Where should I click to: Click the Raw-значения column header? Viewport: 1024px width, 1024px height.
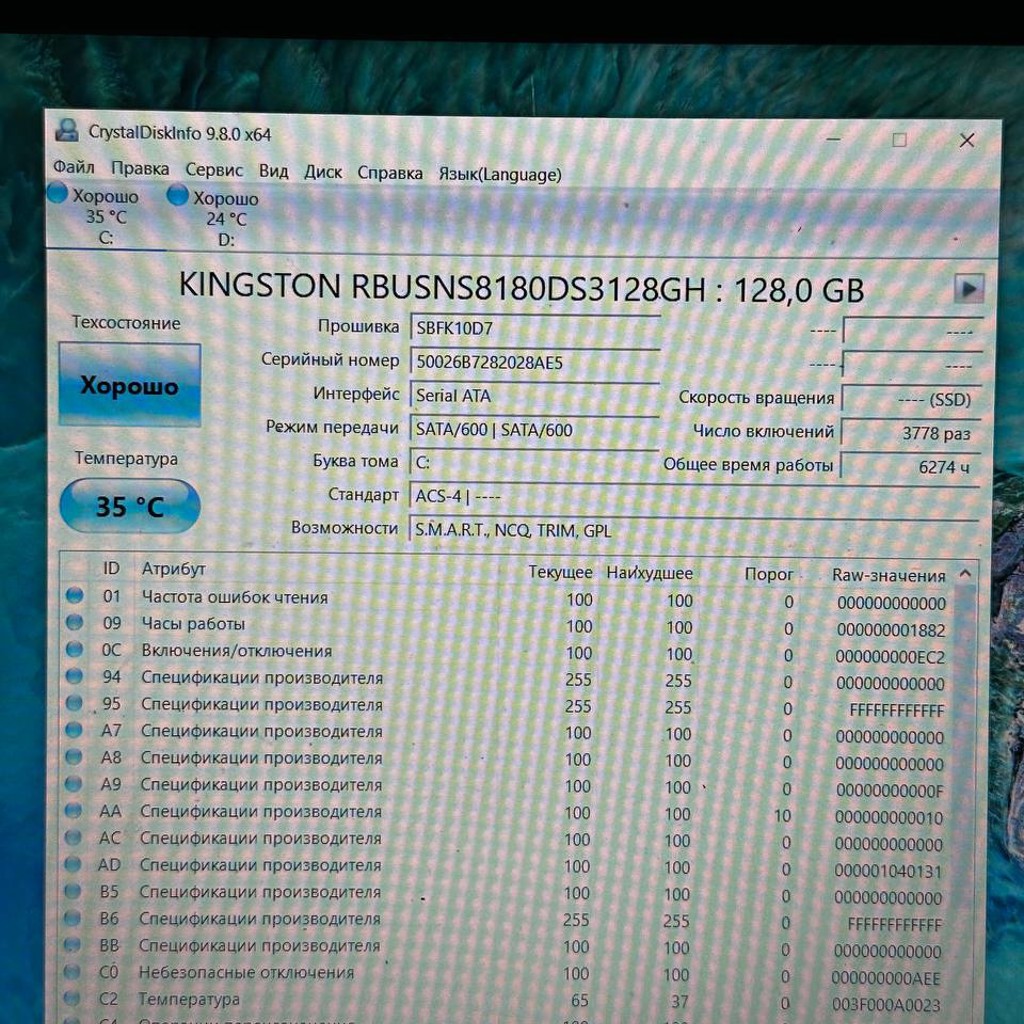coord(888,575)
